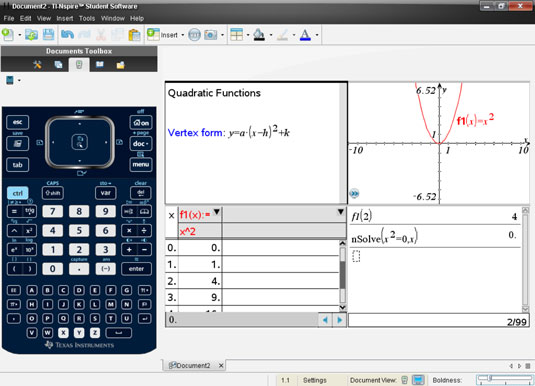
Task: Click the screen capture camera icon
Action: pos(210,35)
